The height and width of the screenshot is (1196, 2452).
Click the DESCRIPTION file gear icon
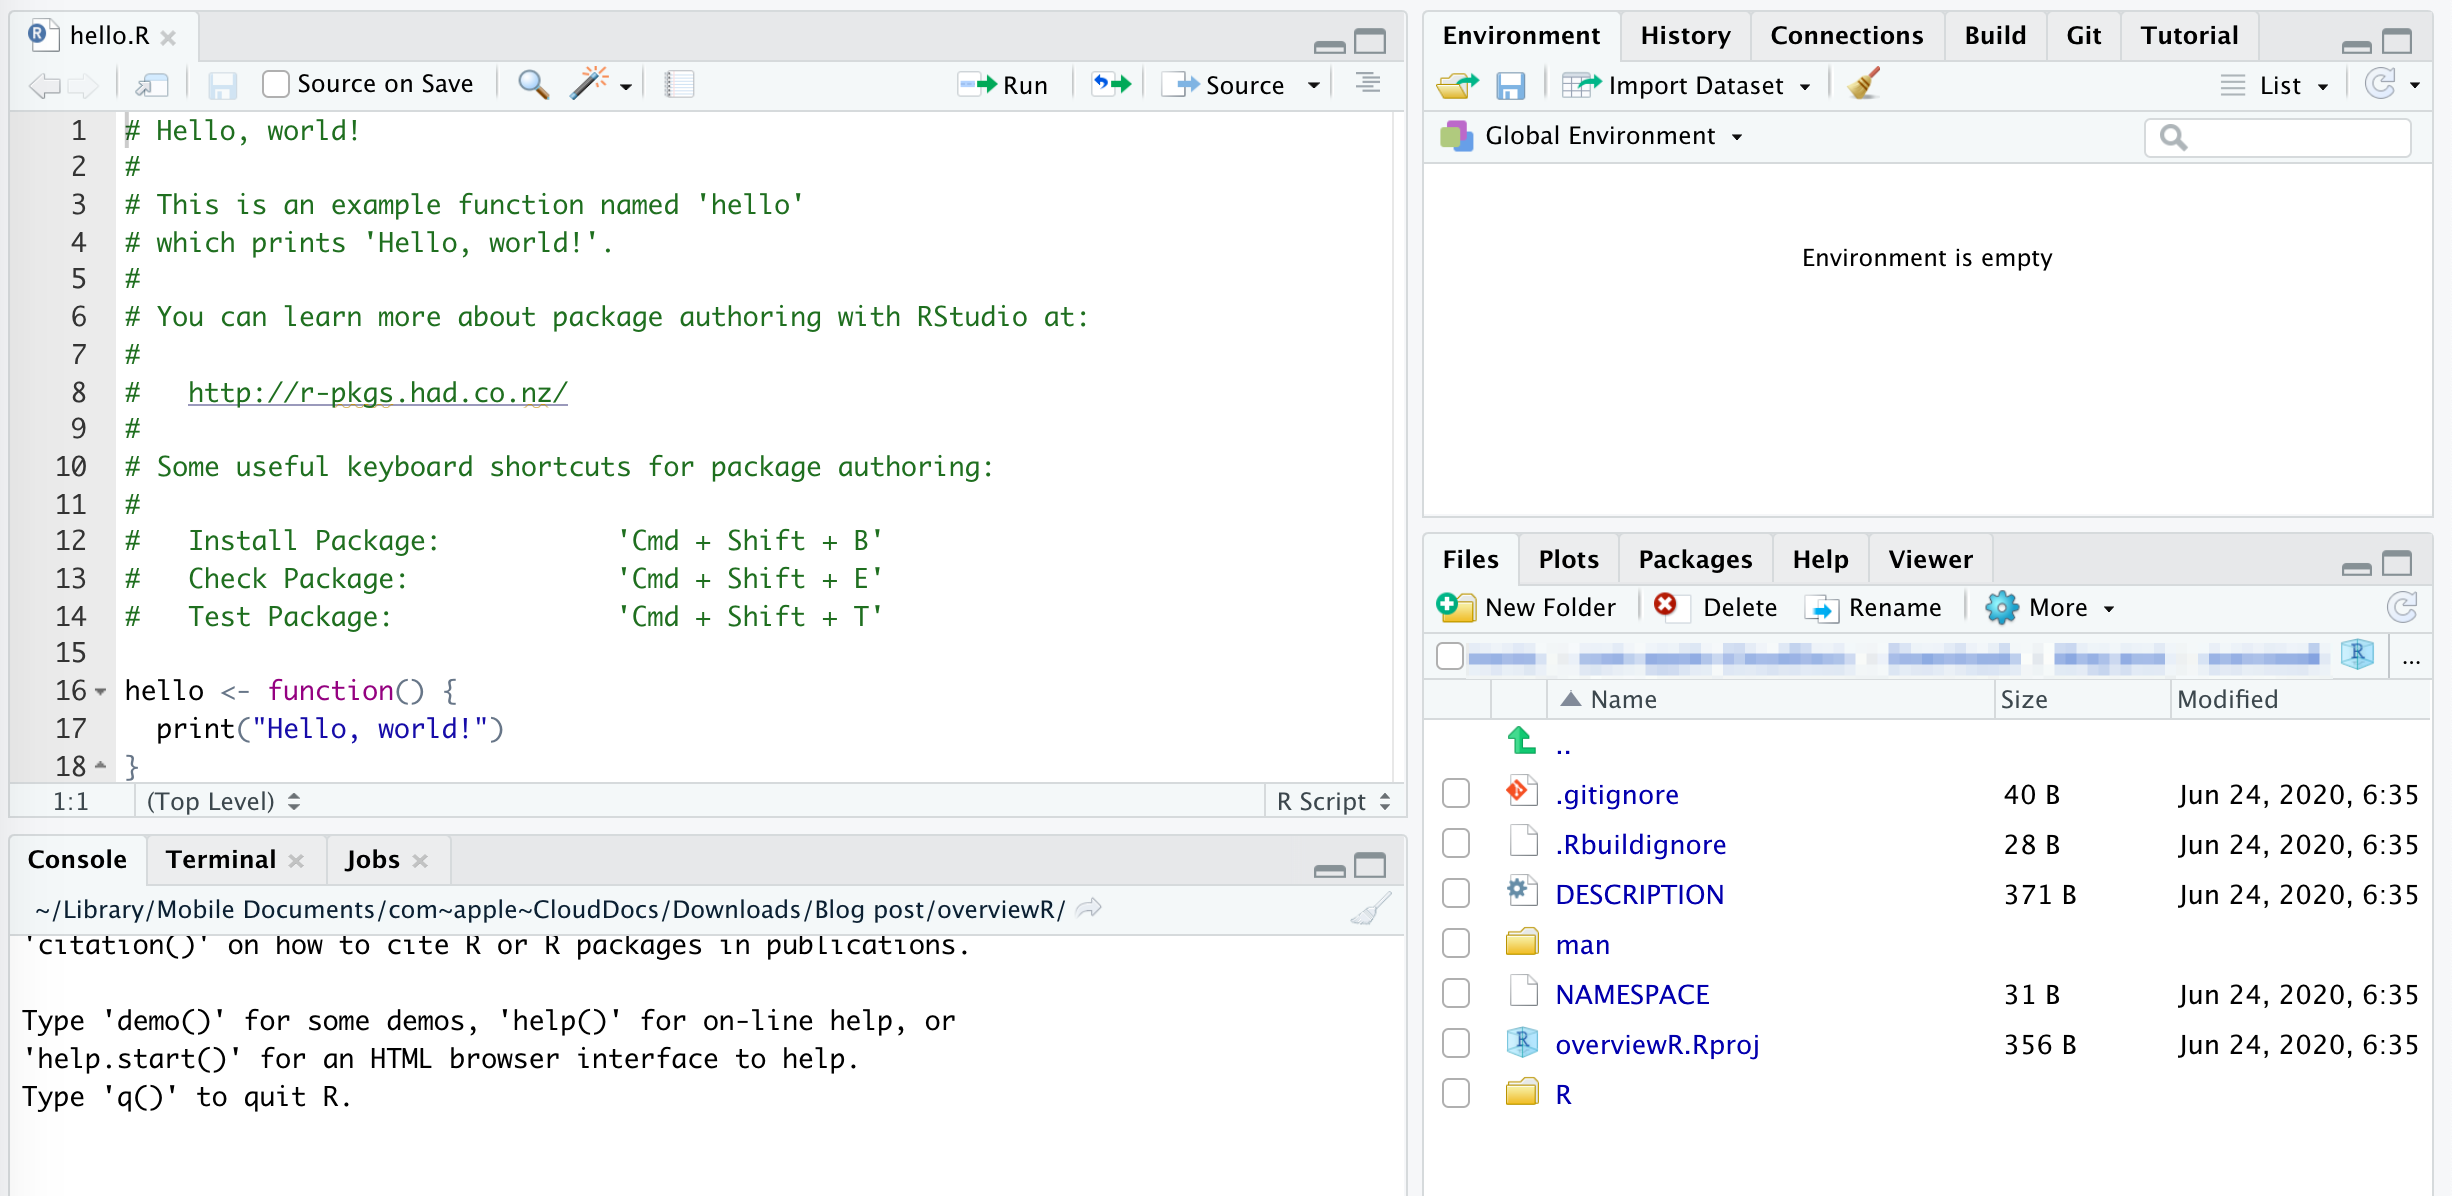[1521, 892]
